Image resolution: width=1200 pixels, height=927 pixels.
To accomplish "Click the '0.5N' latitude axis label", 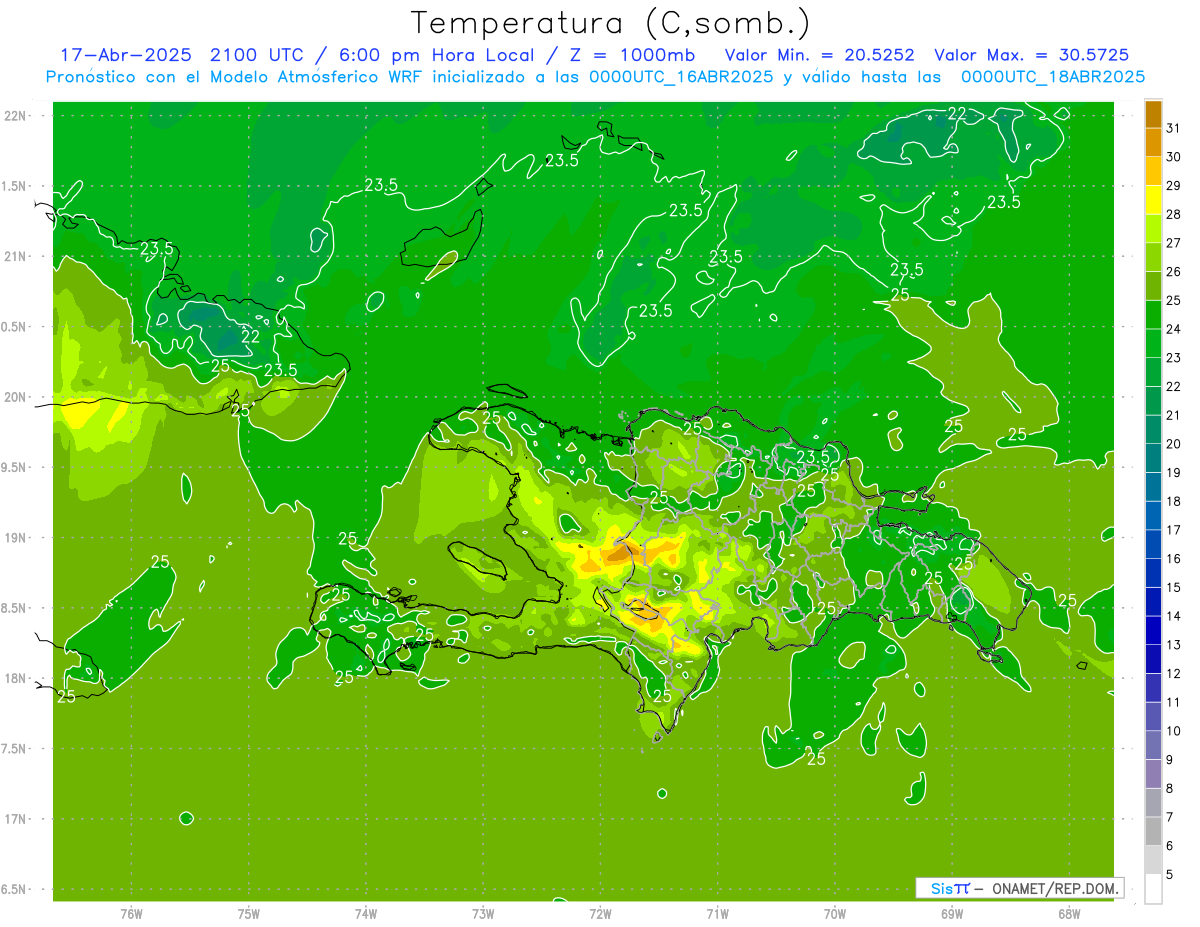I will 14,327.
